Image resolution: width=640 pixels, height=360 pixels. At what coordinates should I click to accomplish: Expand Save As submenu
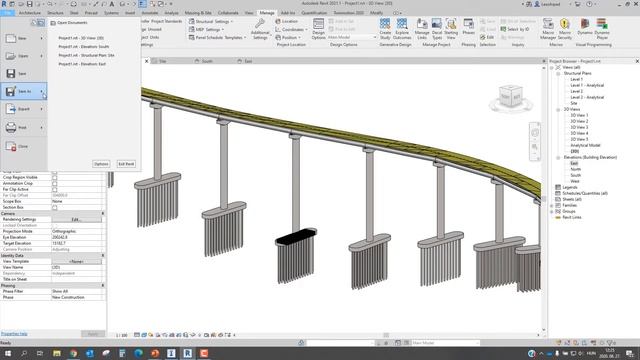click(x=42, y=91)
